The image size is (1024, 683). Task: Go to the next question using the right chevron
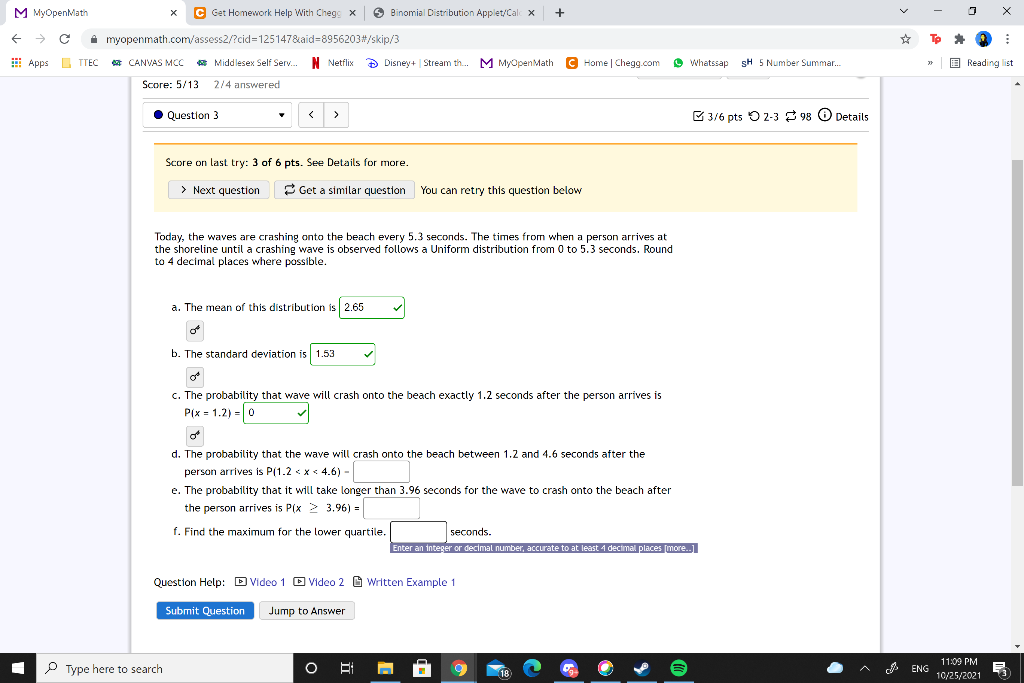coord(336,115)
